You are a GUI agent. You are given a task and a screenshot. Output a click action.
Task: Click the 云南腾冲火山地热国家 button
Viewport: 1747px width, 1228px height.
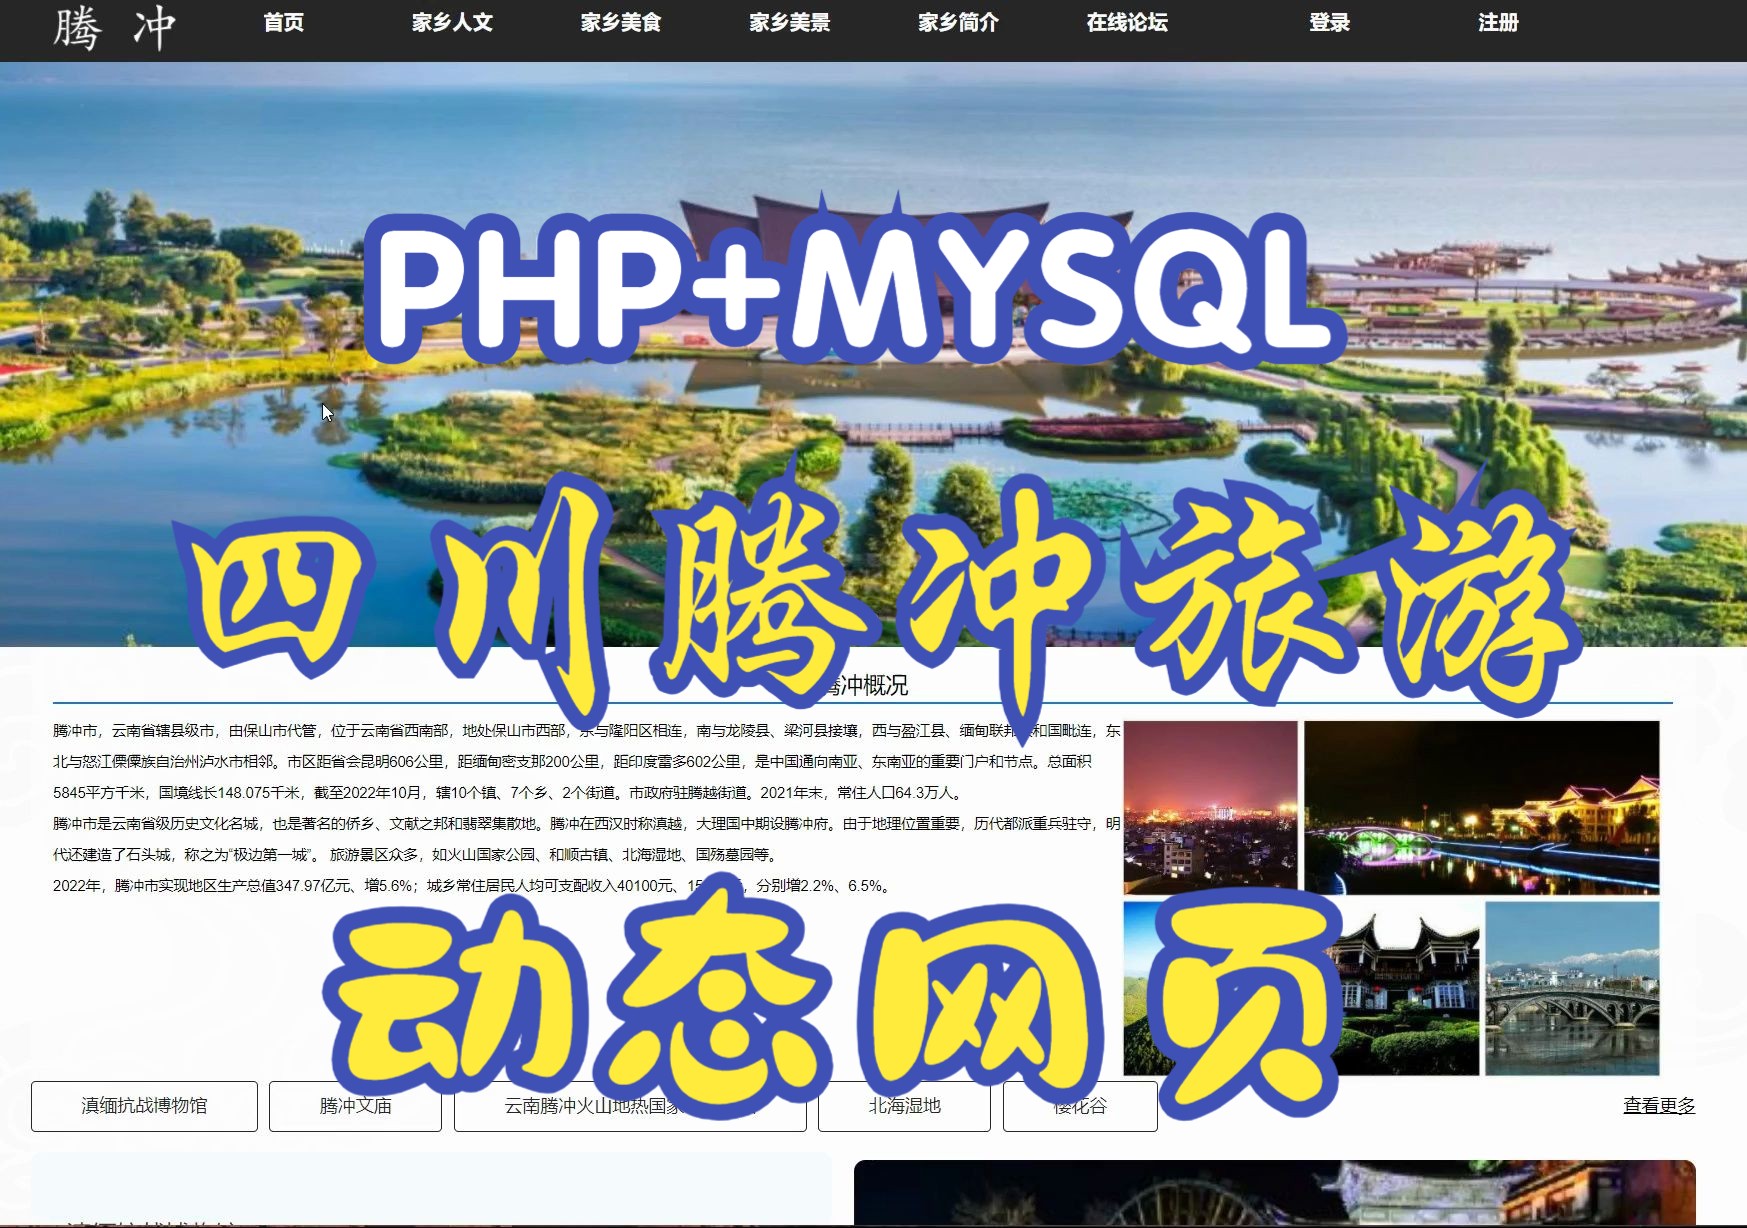click(x=630, y=1106)
